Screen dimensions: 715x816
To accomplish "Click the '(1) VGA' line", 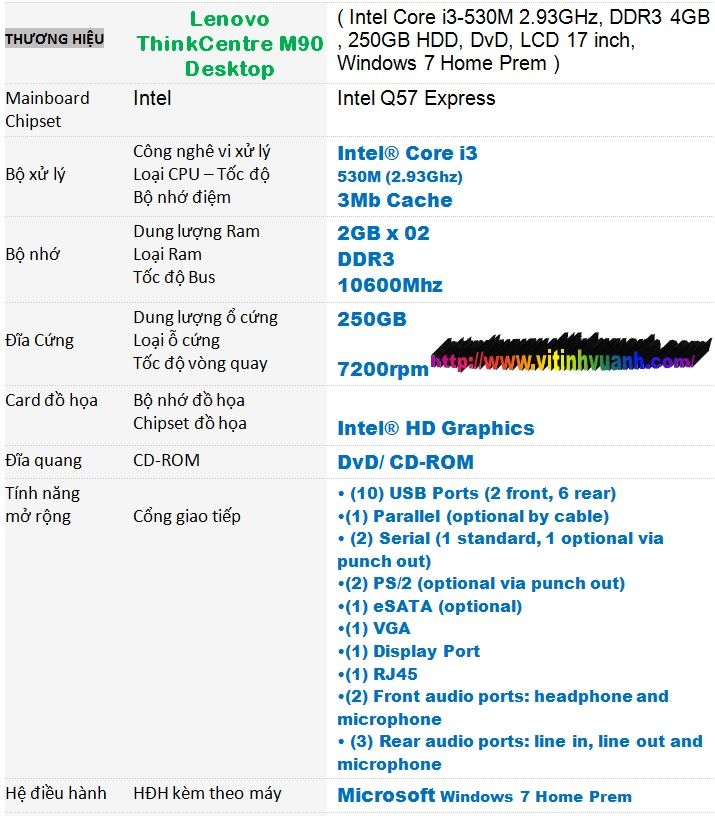I will [374, 629].
